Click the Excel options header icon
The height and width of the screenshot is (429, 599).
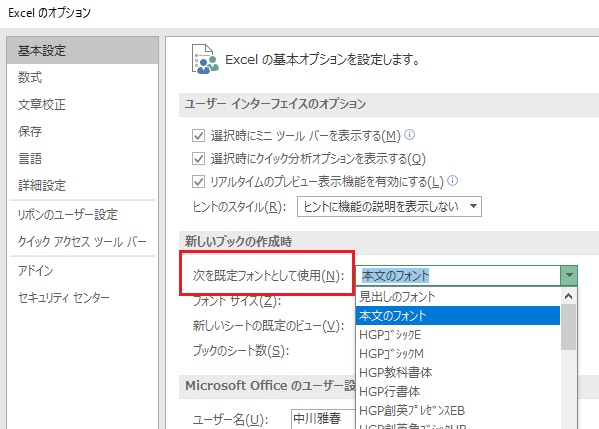pyautogui.click(x=205, y=59)
